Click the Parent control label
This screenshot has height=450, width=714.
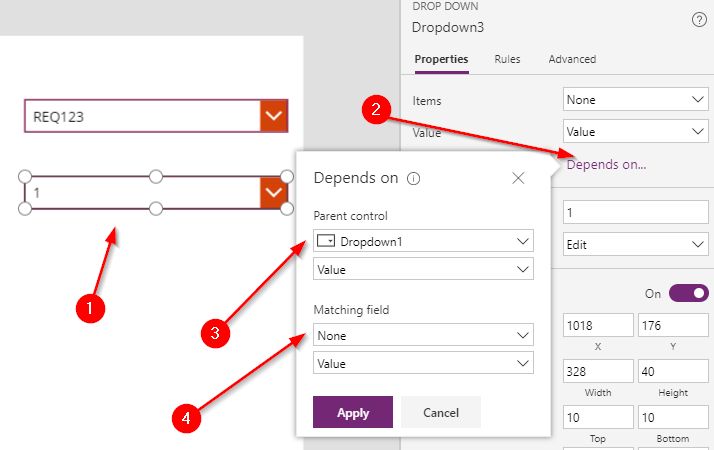point(350,215)
